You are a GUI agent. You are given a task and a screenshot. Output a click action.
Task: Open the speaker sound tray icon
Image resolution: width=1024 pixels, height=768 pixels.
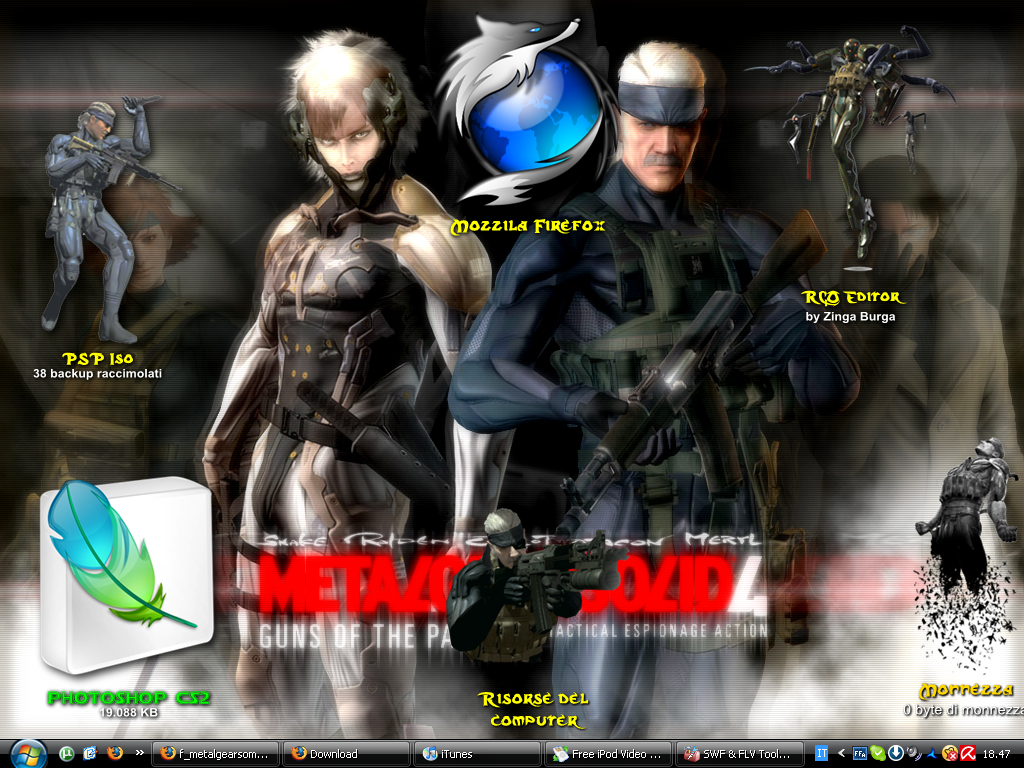(x=914, y=754)
